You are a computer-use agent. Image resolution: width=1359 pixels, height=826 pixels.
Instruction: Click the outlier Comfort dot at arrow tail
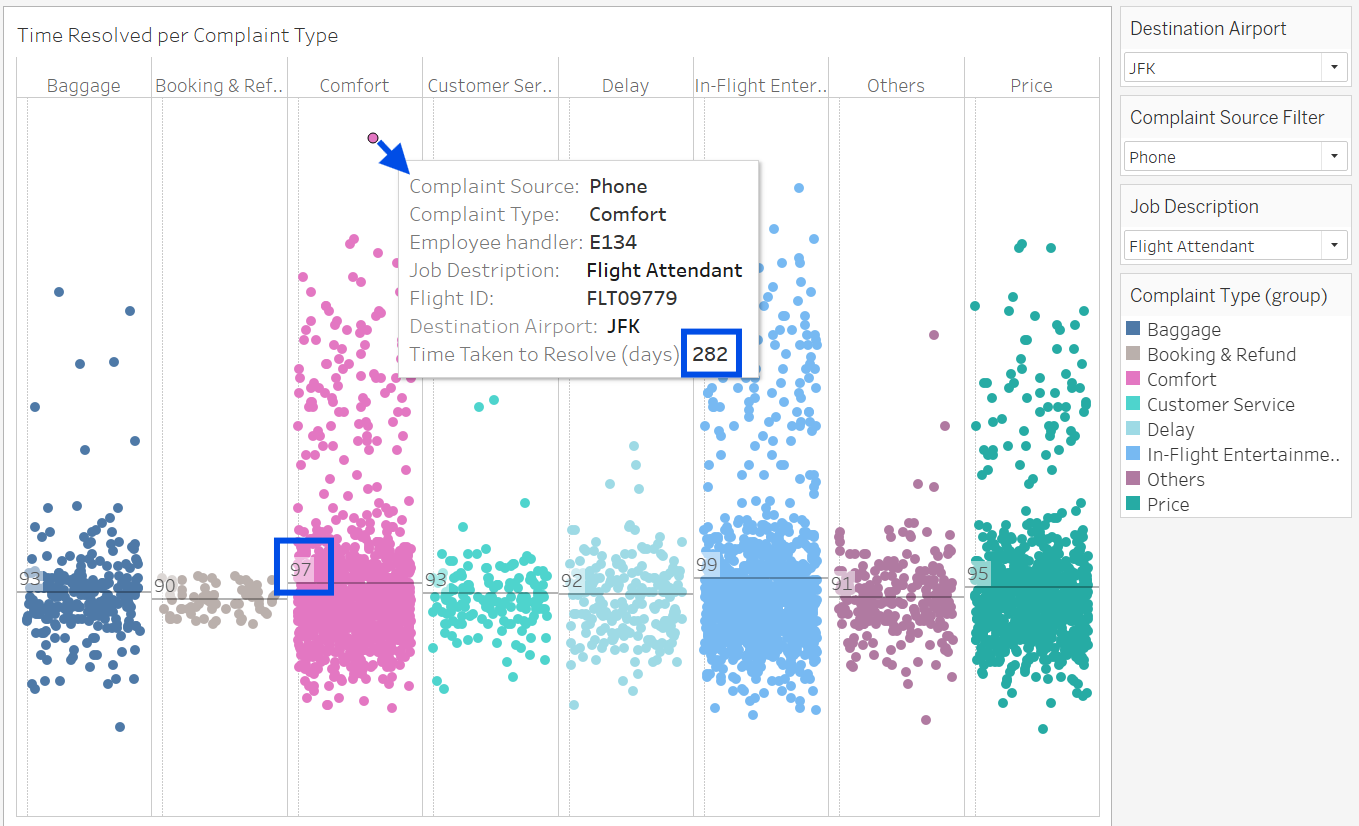tap(373, 138)
